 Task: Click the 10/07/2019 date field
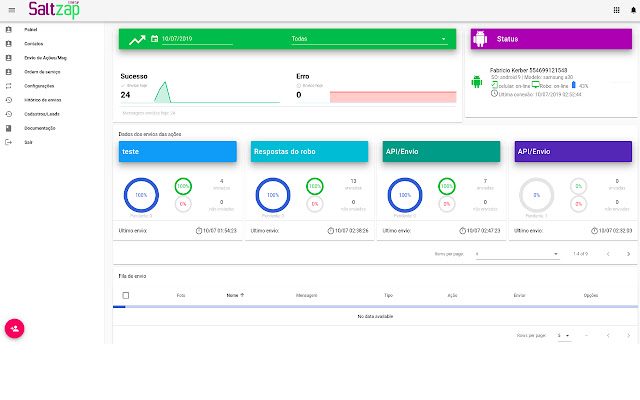pyautogui.click(x=197, y=39)
